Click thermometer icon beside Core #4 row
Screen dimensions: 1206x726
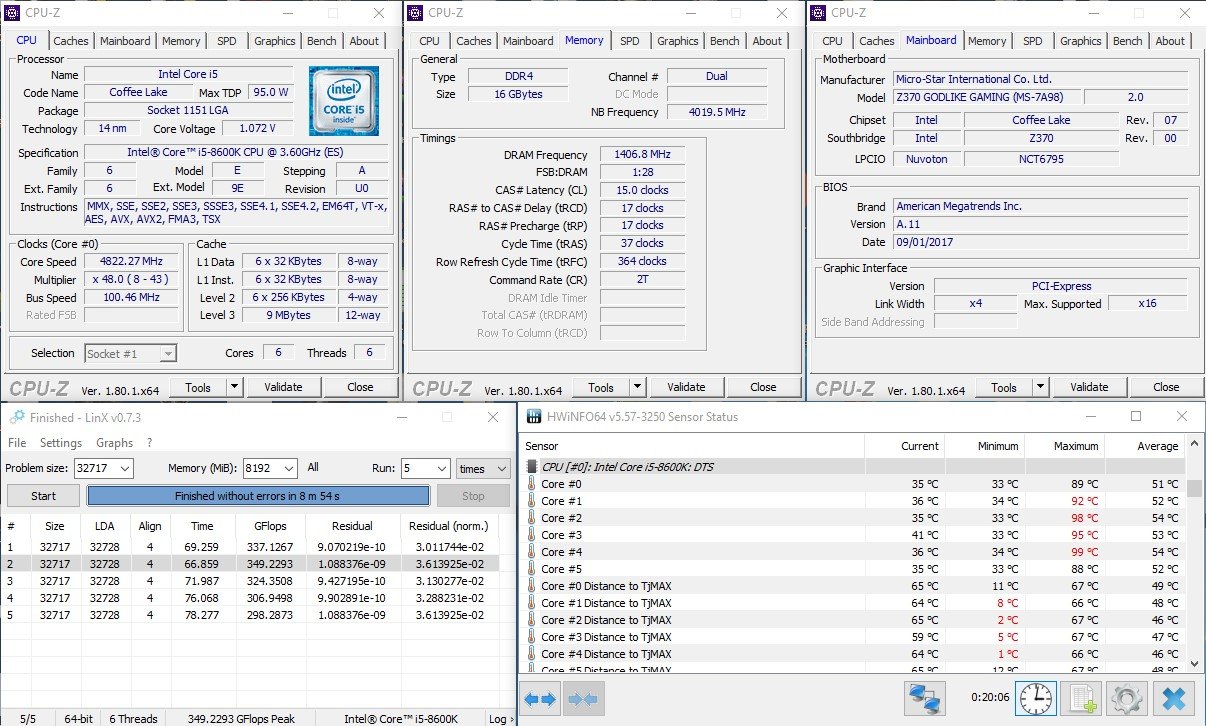[x=532, y=552]
